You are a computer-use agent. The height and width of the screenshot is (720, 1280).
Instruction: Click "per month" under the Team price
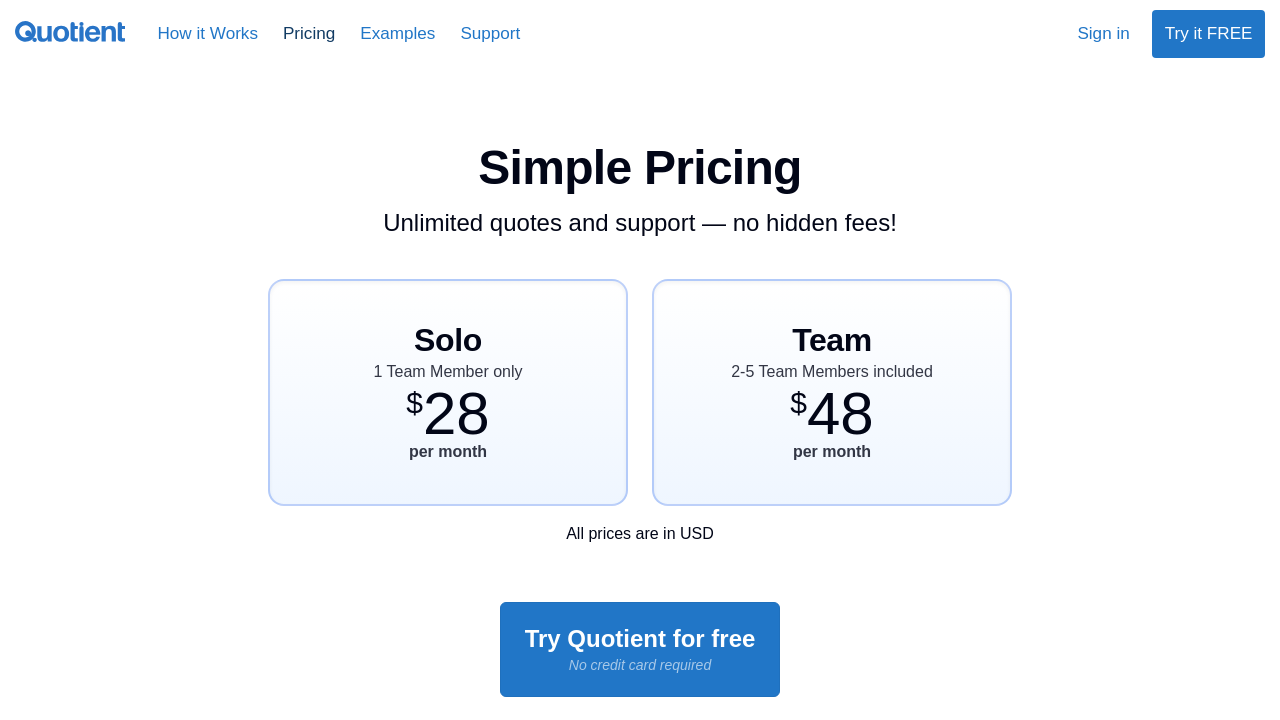(832, 452)
